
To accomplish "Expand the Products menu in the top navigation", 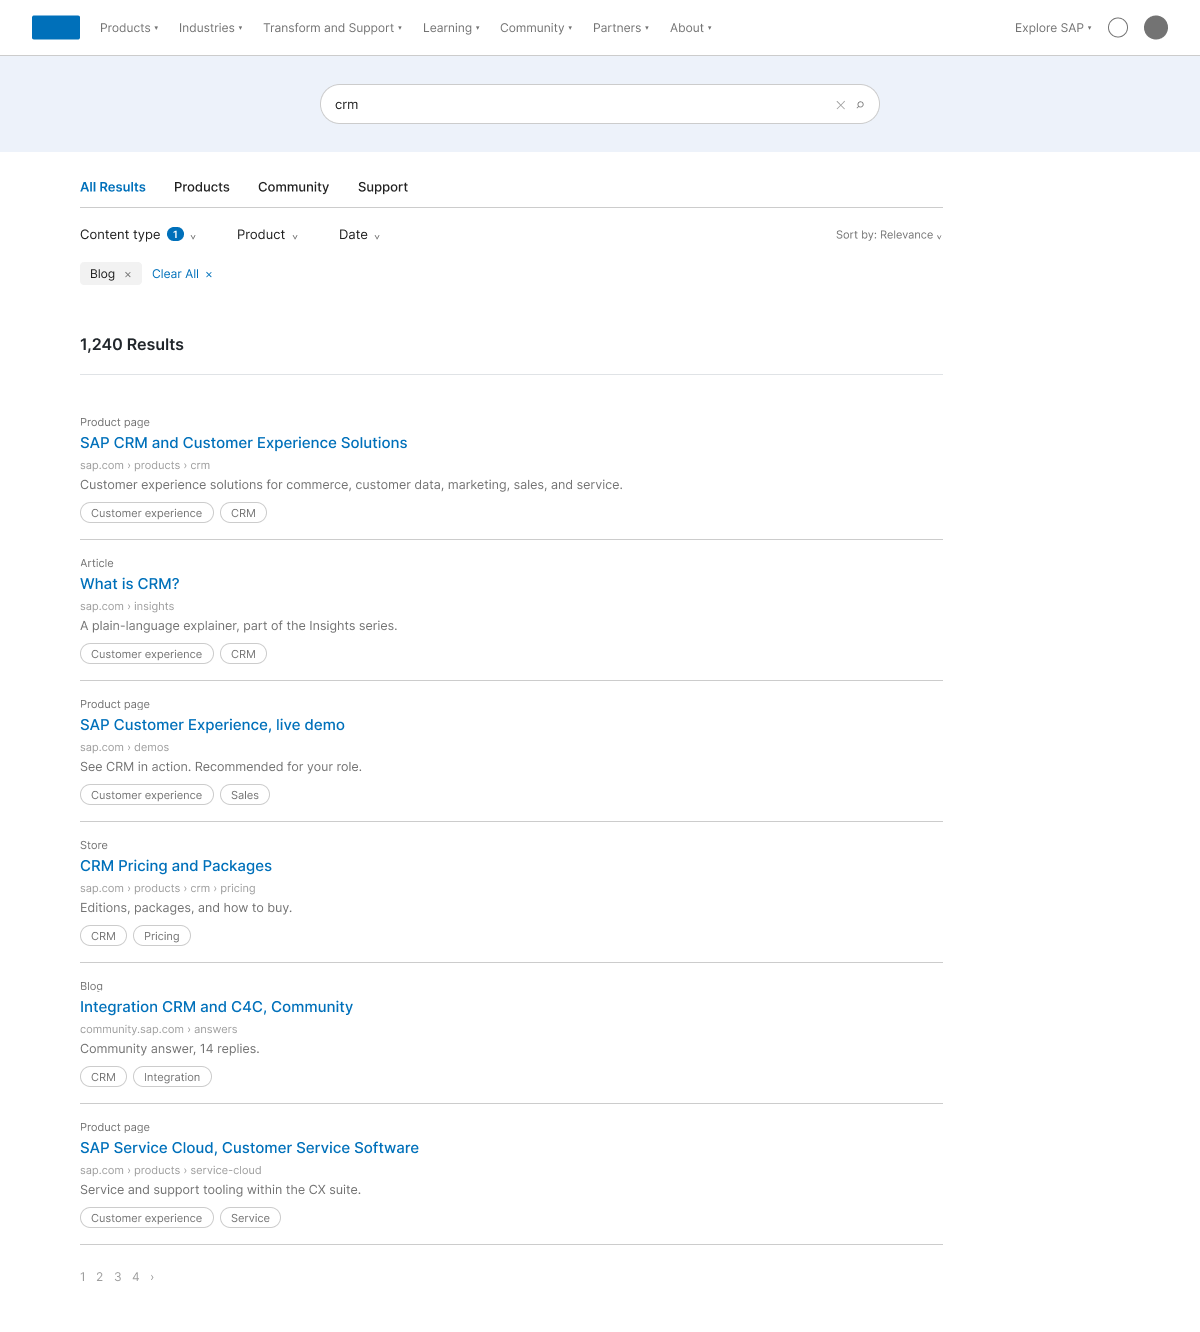I will [129, 28].
